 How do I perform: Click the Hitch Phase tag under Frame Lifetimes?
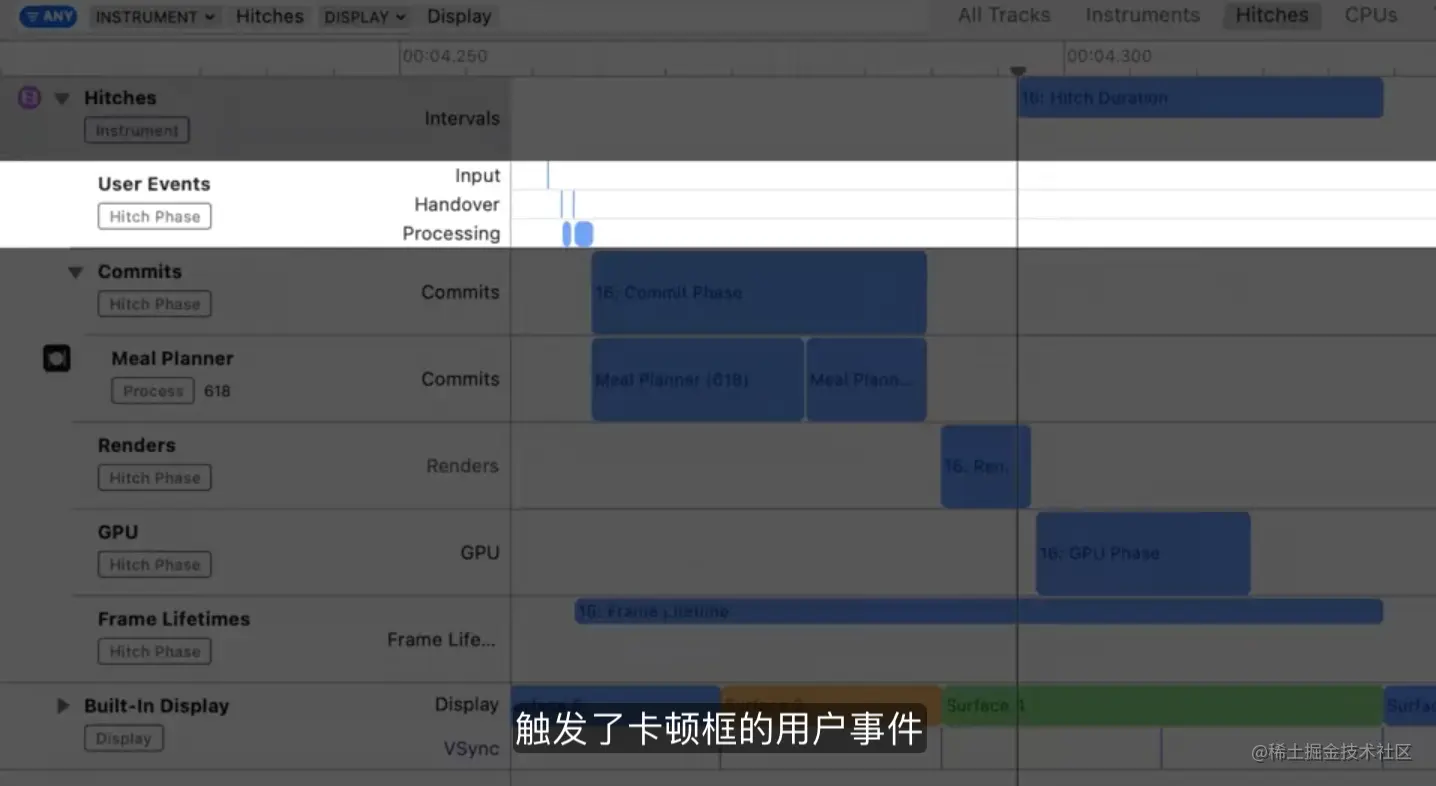click(155, 652)
